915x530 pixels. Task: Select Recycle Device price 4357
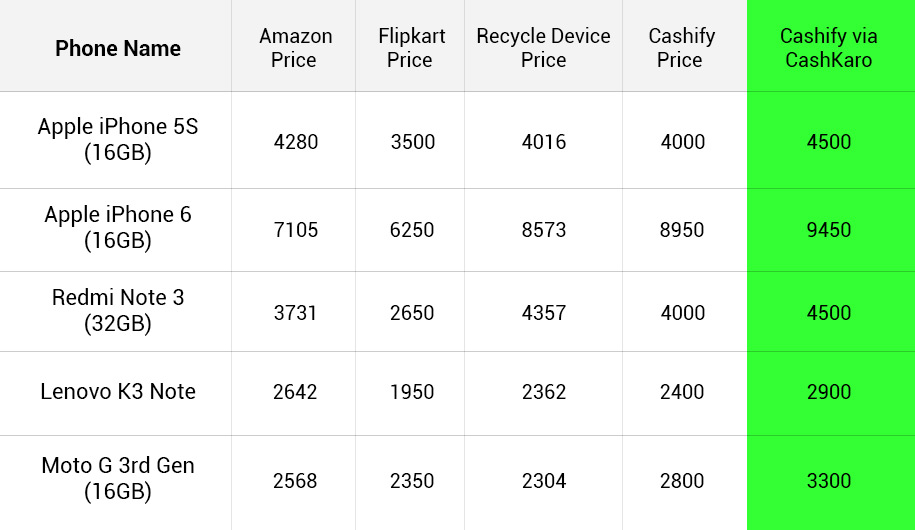coord(544,313)
